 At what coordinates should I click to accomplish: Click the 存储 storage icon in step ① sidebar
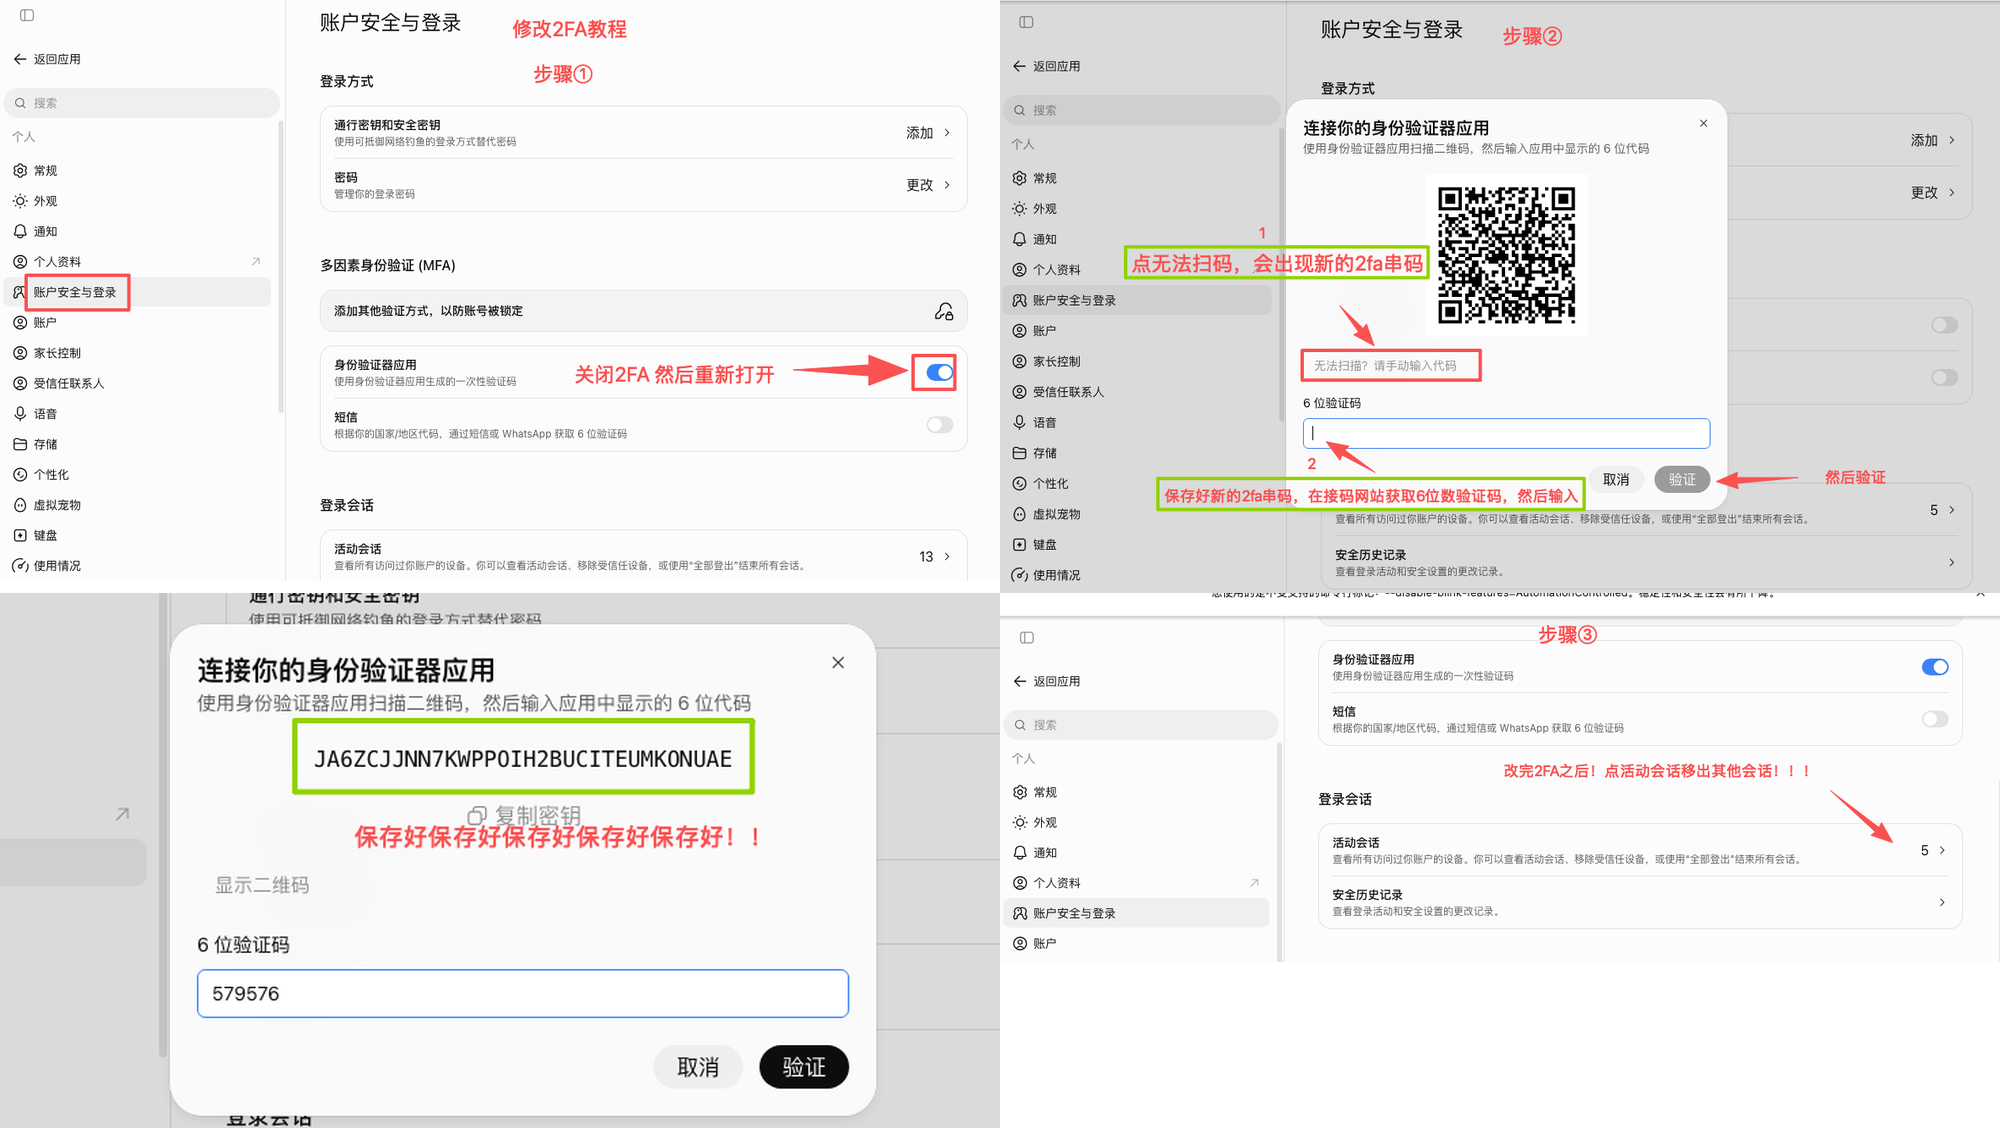(20, 444)
